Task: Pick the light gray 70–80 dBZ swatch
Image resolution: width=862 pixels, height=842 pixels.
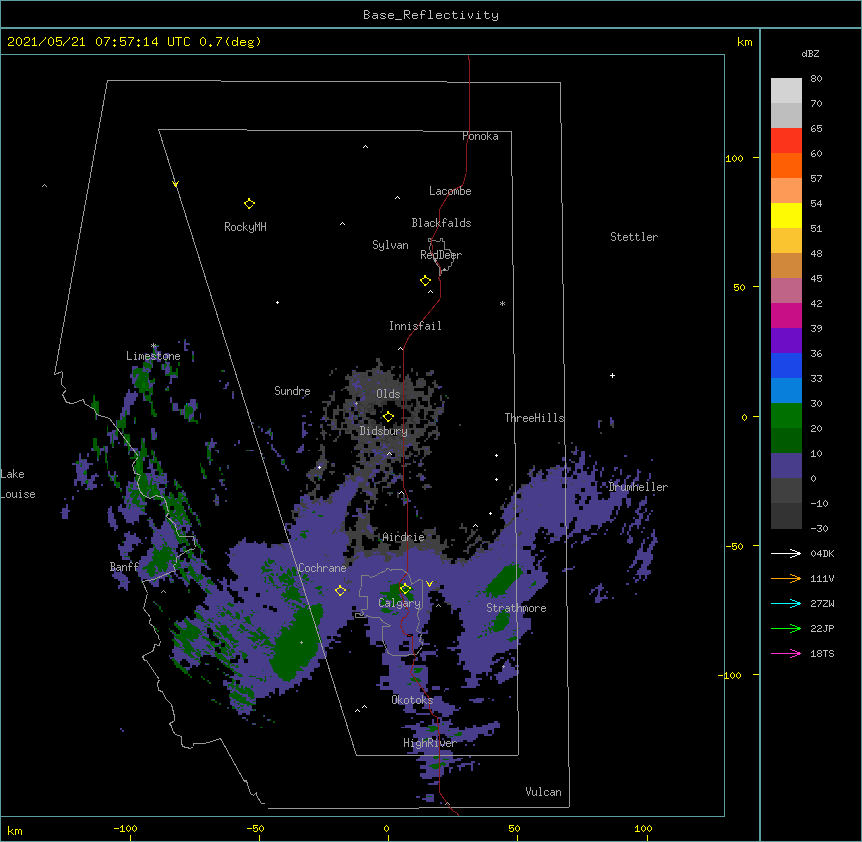Action: click(786, 91)
